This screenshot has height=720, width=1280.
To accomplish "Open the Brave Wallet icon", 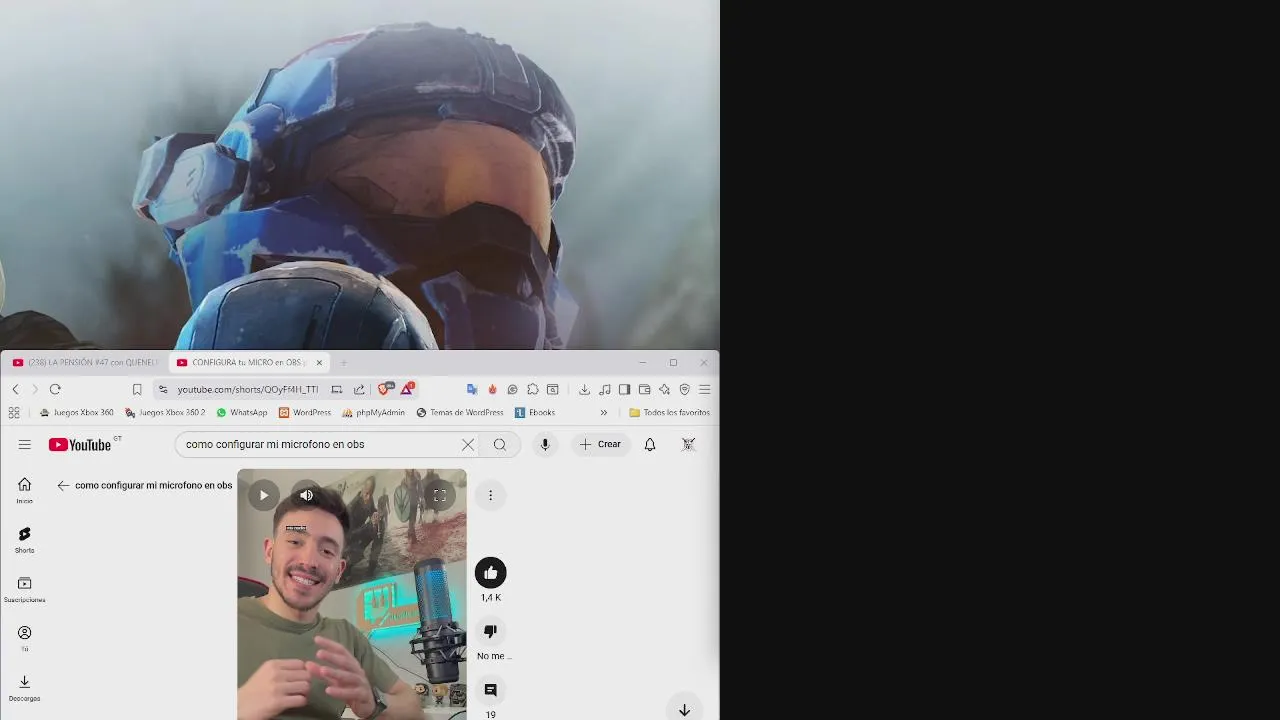I will (644, 389).
